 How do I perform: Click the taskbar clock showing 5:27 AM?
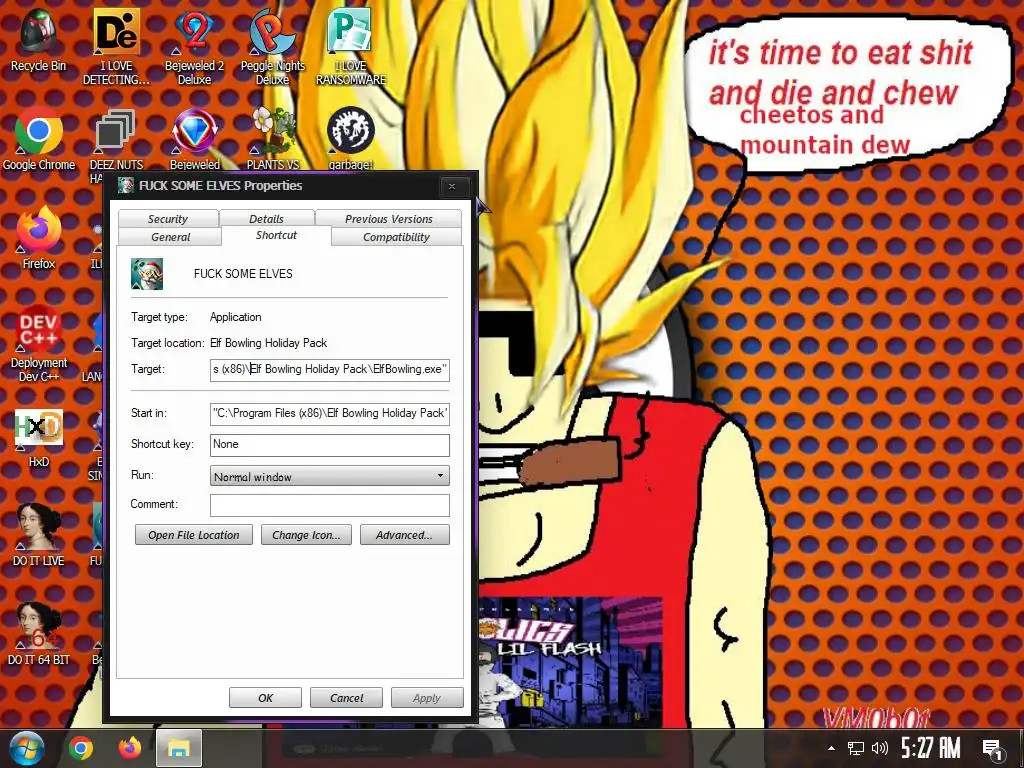(931, 748)
